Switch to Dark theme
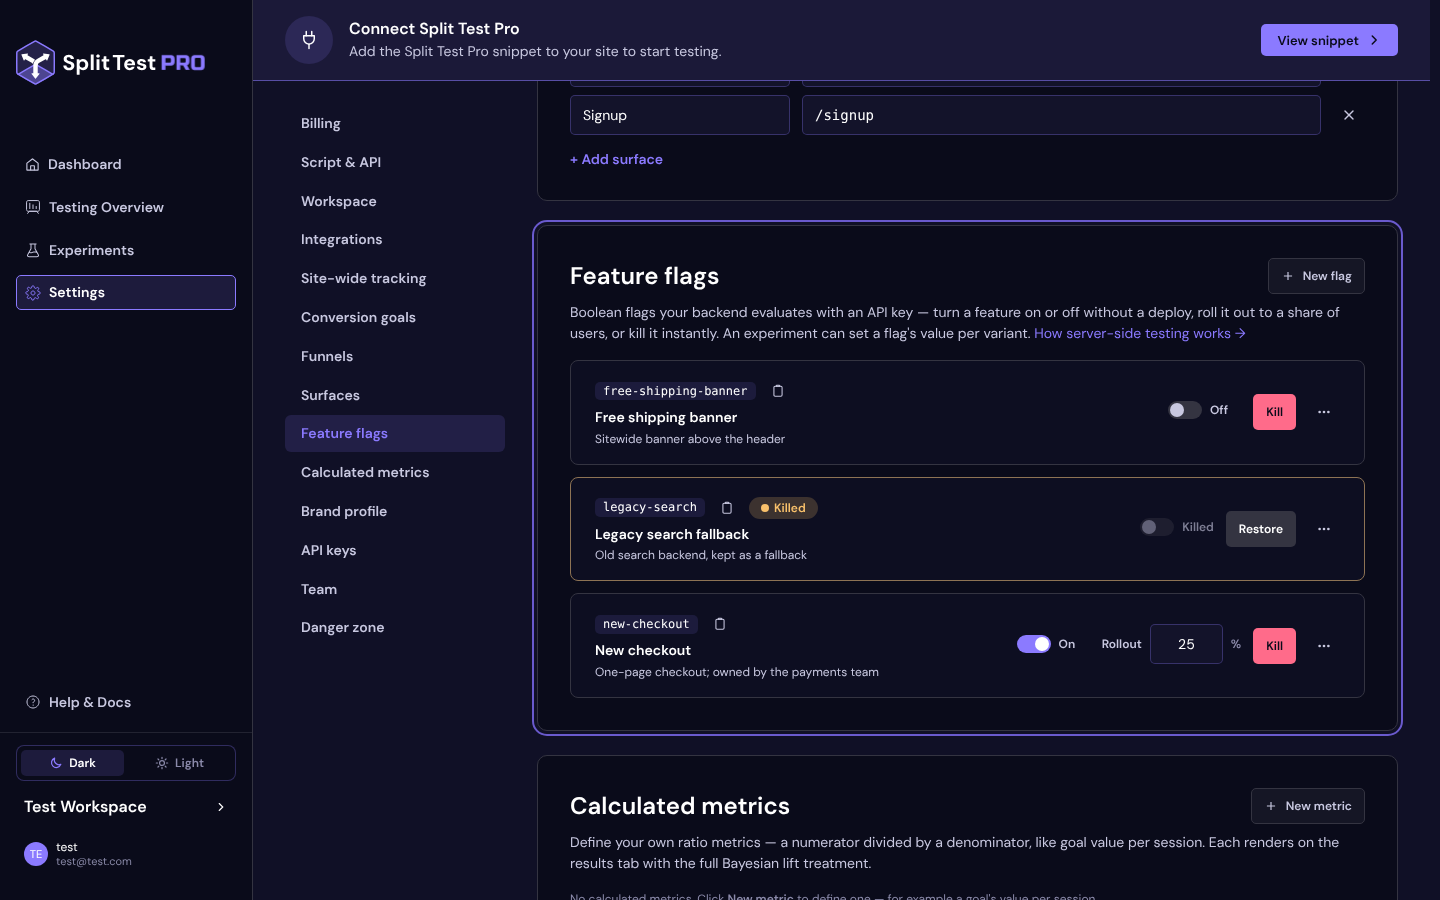 (x=73, y=763)
